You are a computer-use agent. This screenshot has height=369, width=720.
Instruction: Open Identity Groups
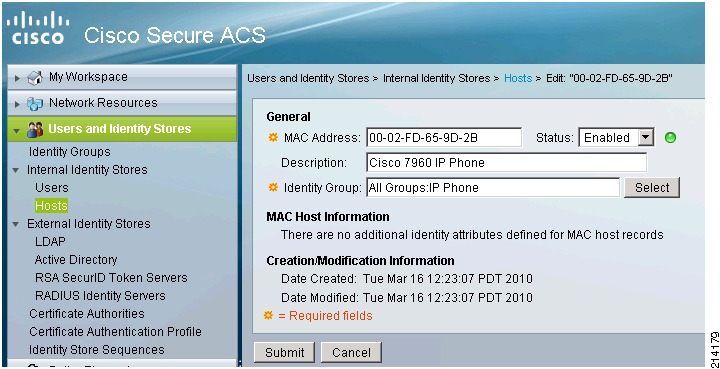(69, 151)
